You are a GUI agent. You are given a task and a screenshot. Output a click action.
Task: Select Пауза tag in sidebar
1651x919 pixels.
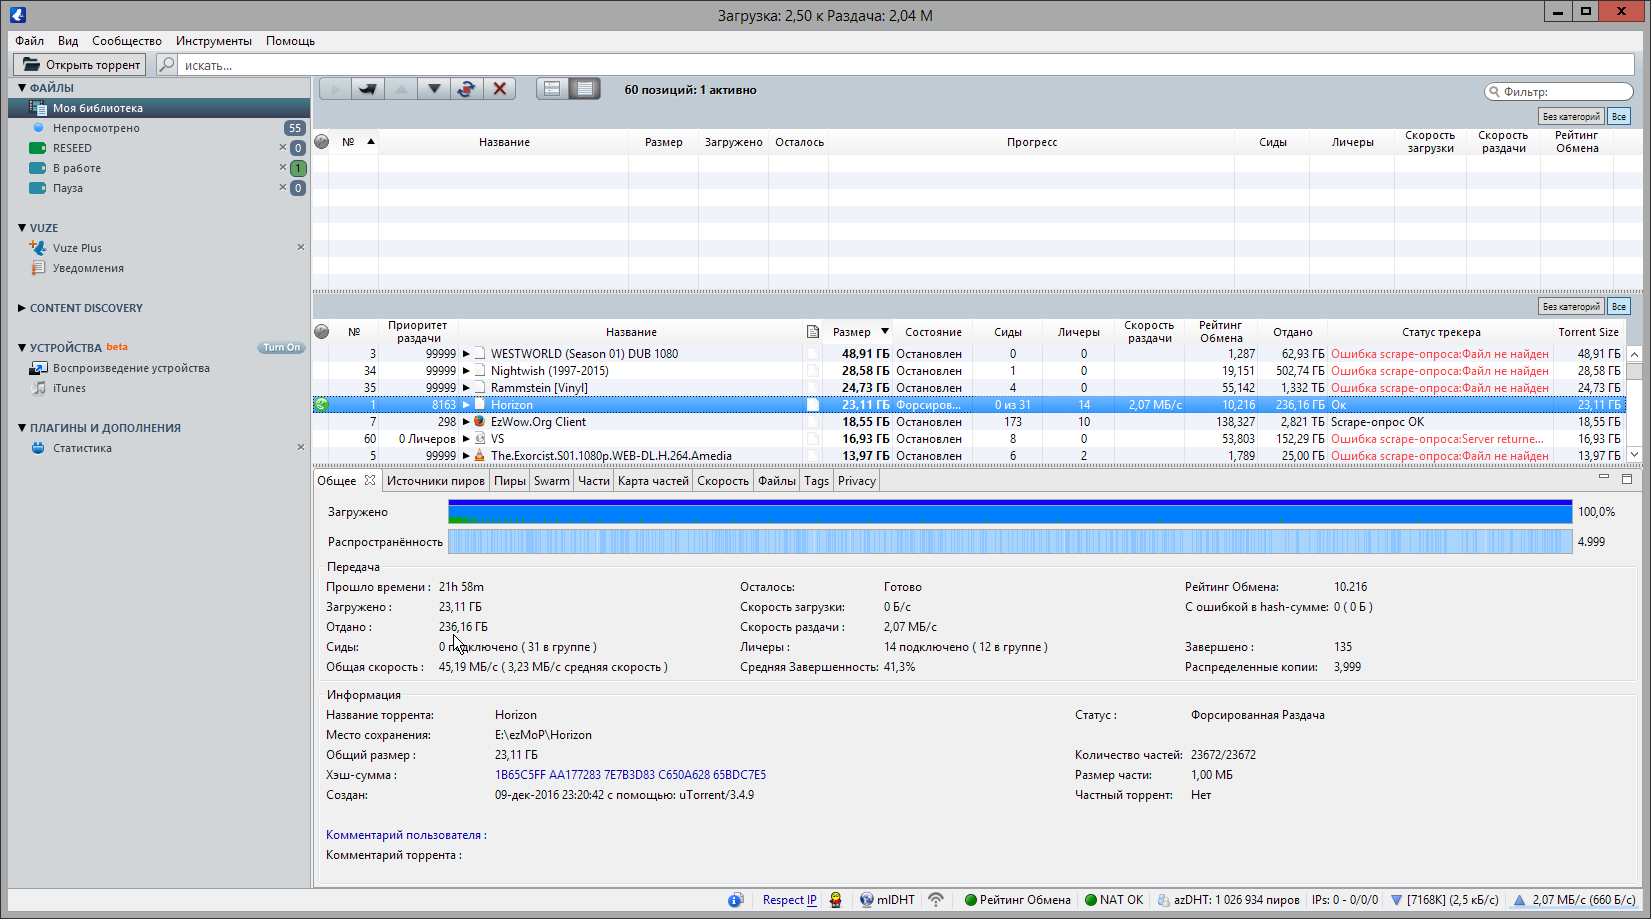(x=160, y=188)
